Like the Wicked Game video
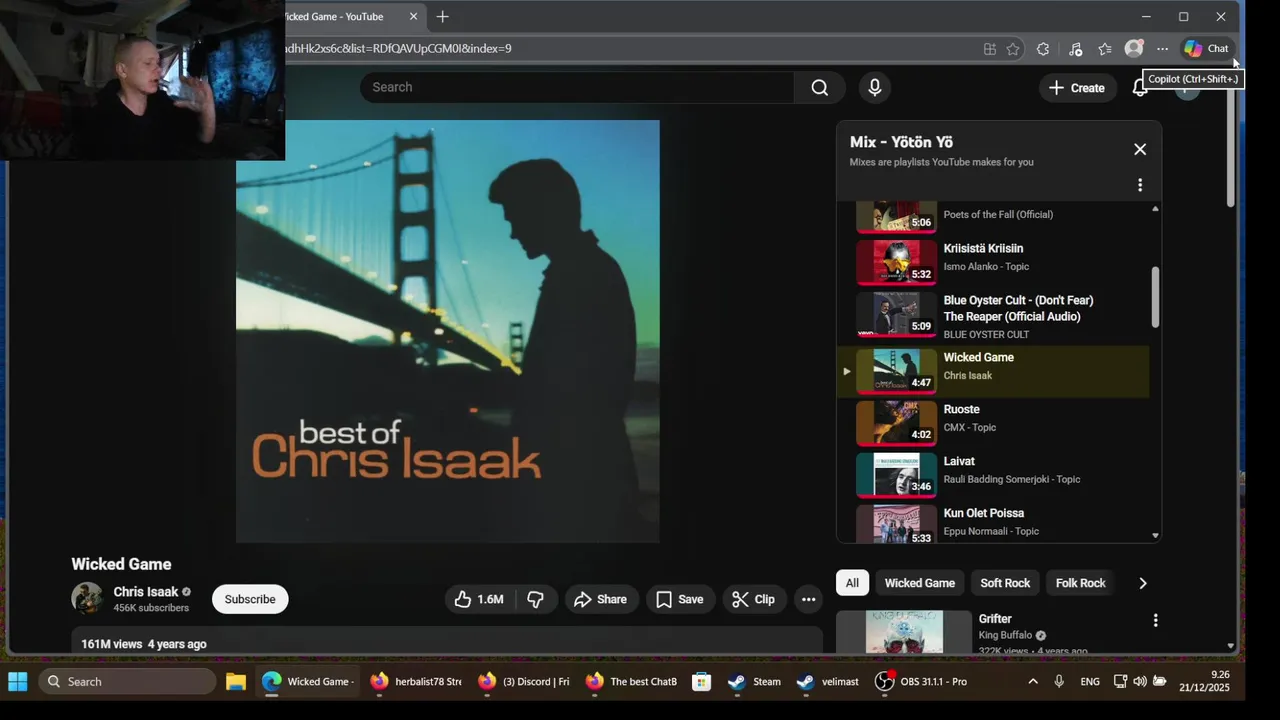Image resolution: width=1280 pixels, height=720 pixels. pos(479,599)
